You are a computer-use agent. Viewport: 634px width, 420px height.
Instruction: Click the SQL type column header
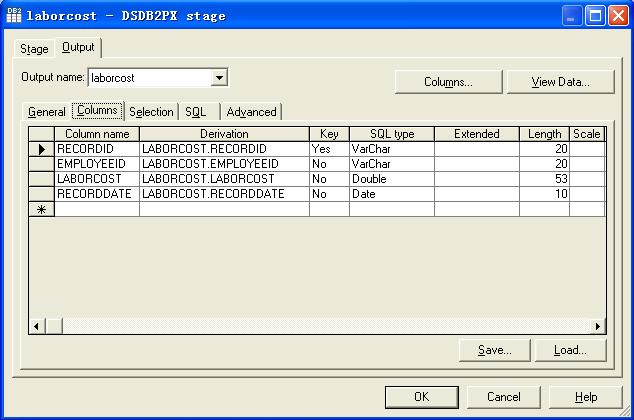(392, 134)
